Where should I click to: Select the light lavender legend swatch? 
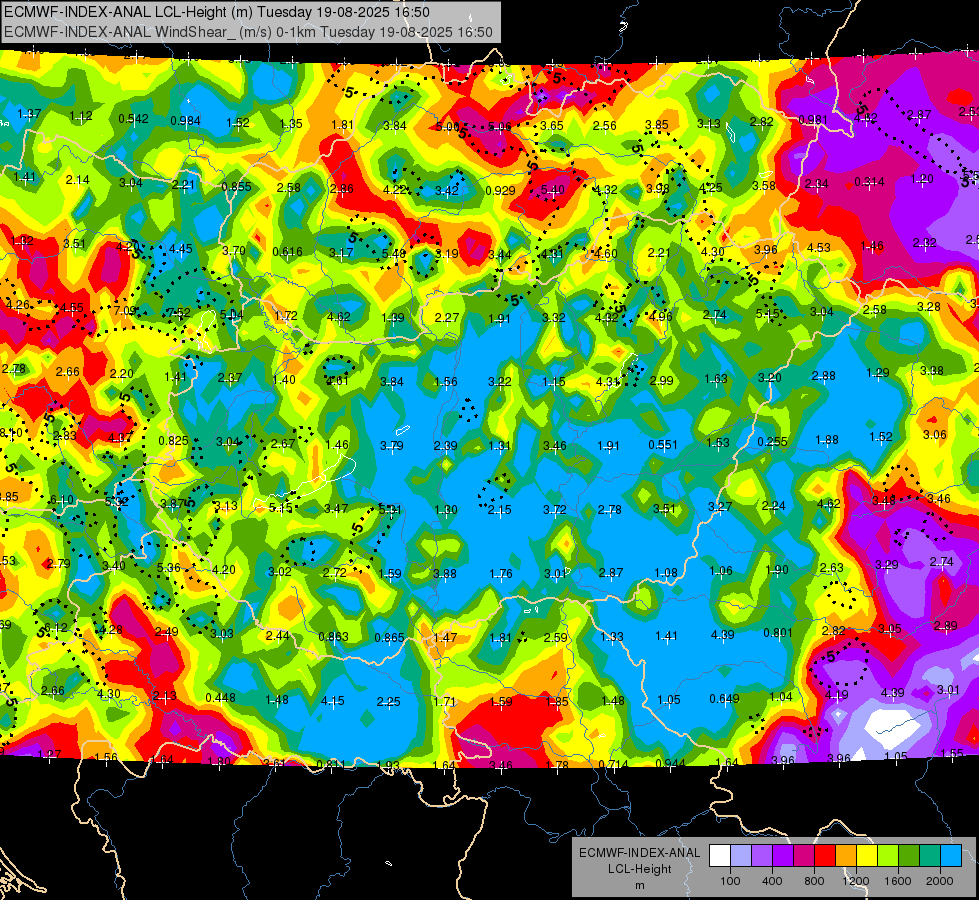(741, 856)
